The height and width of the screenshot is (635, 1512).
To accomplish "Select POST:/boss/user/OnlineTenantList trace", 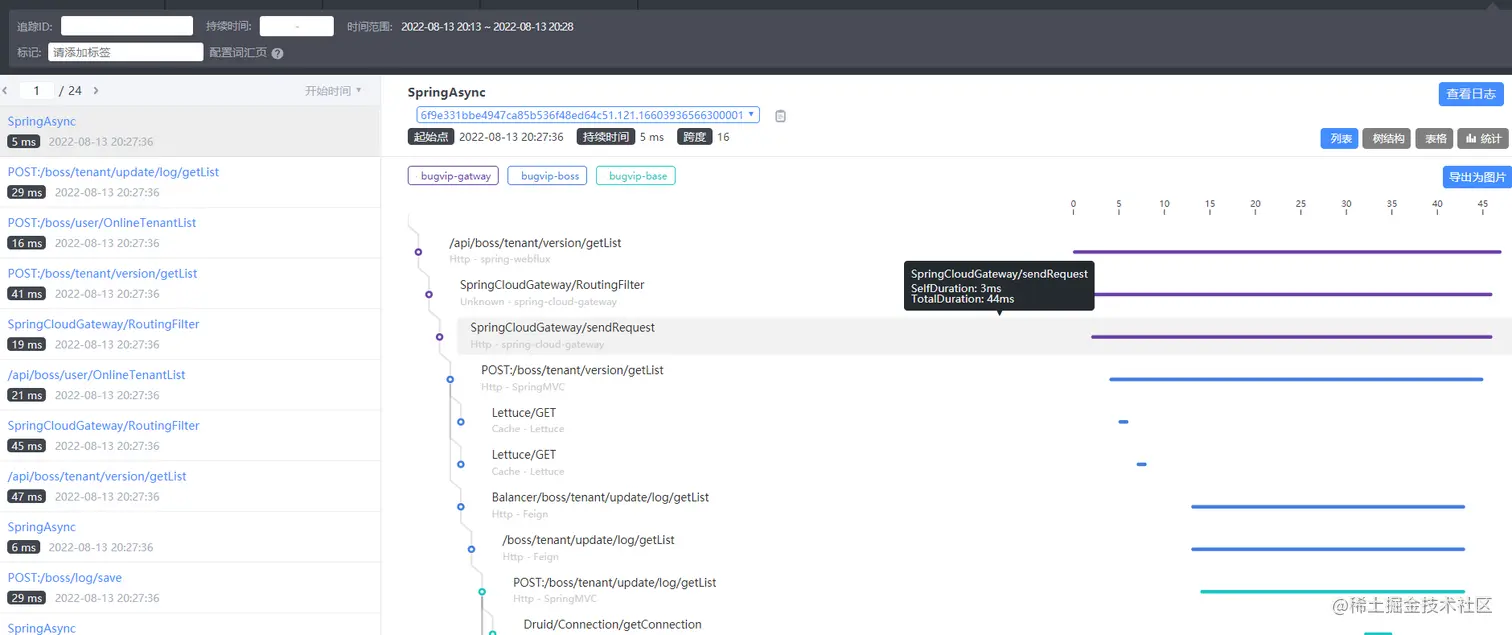I will pyautogui.click(x=190, y=233).
